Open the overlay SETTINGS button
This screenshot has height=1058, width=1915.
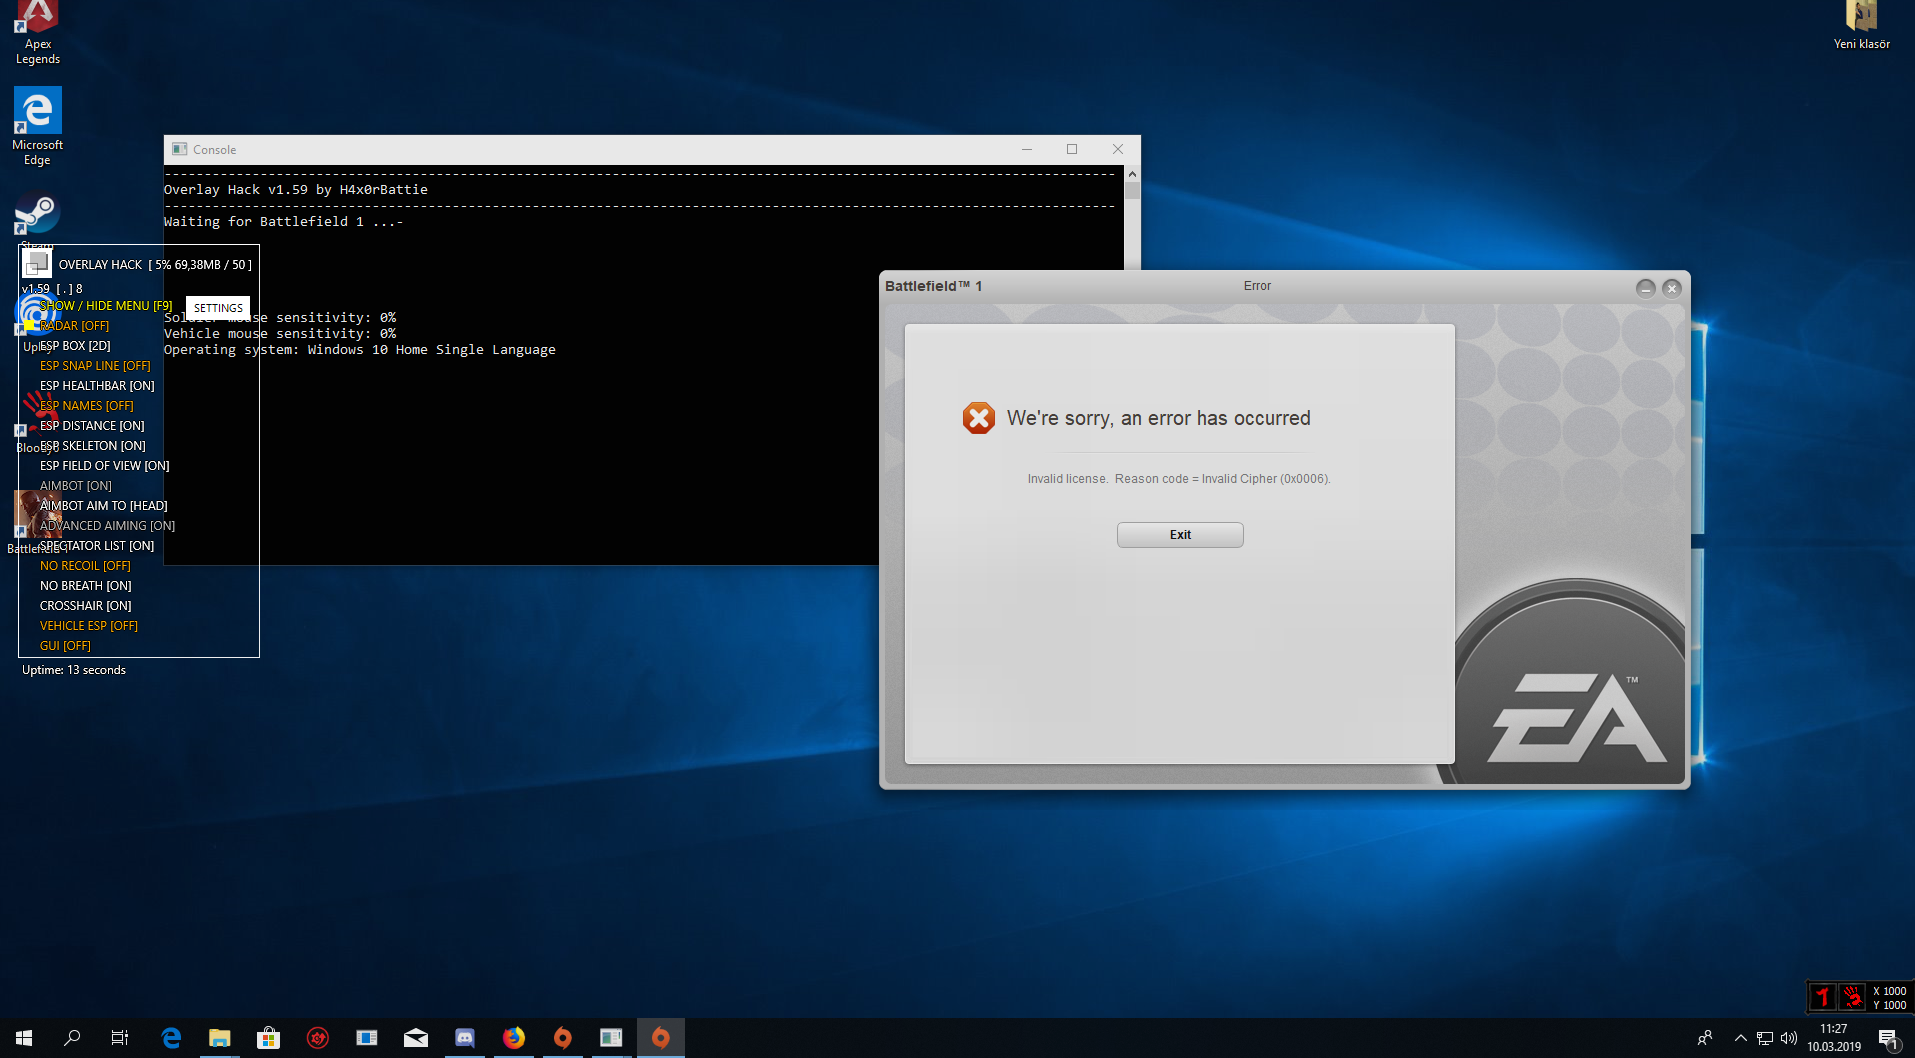point(218,308)
